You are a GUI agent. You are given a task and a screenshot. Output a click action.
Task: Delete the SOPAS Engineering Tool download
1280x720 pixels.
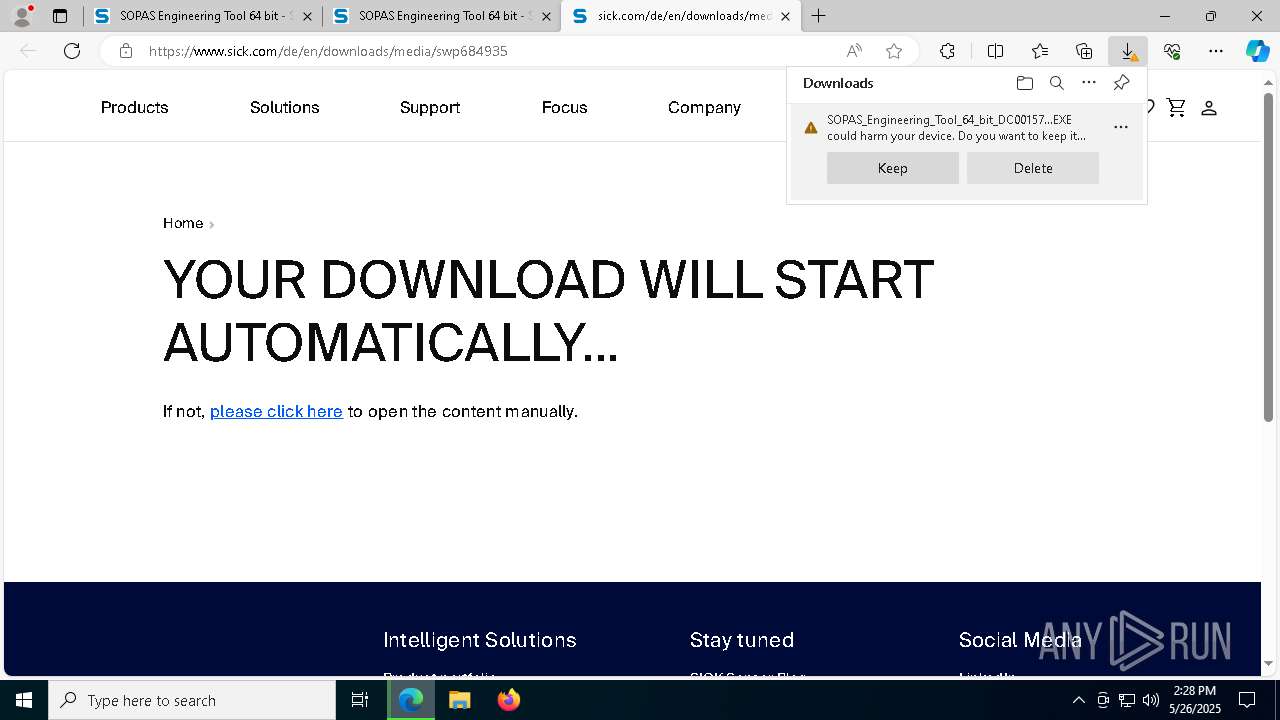point(1033,168)
